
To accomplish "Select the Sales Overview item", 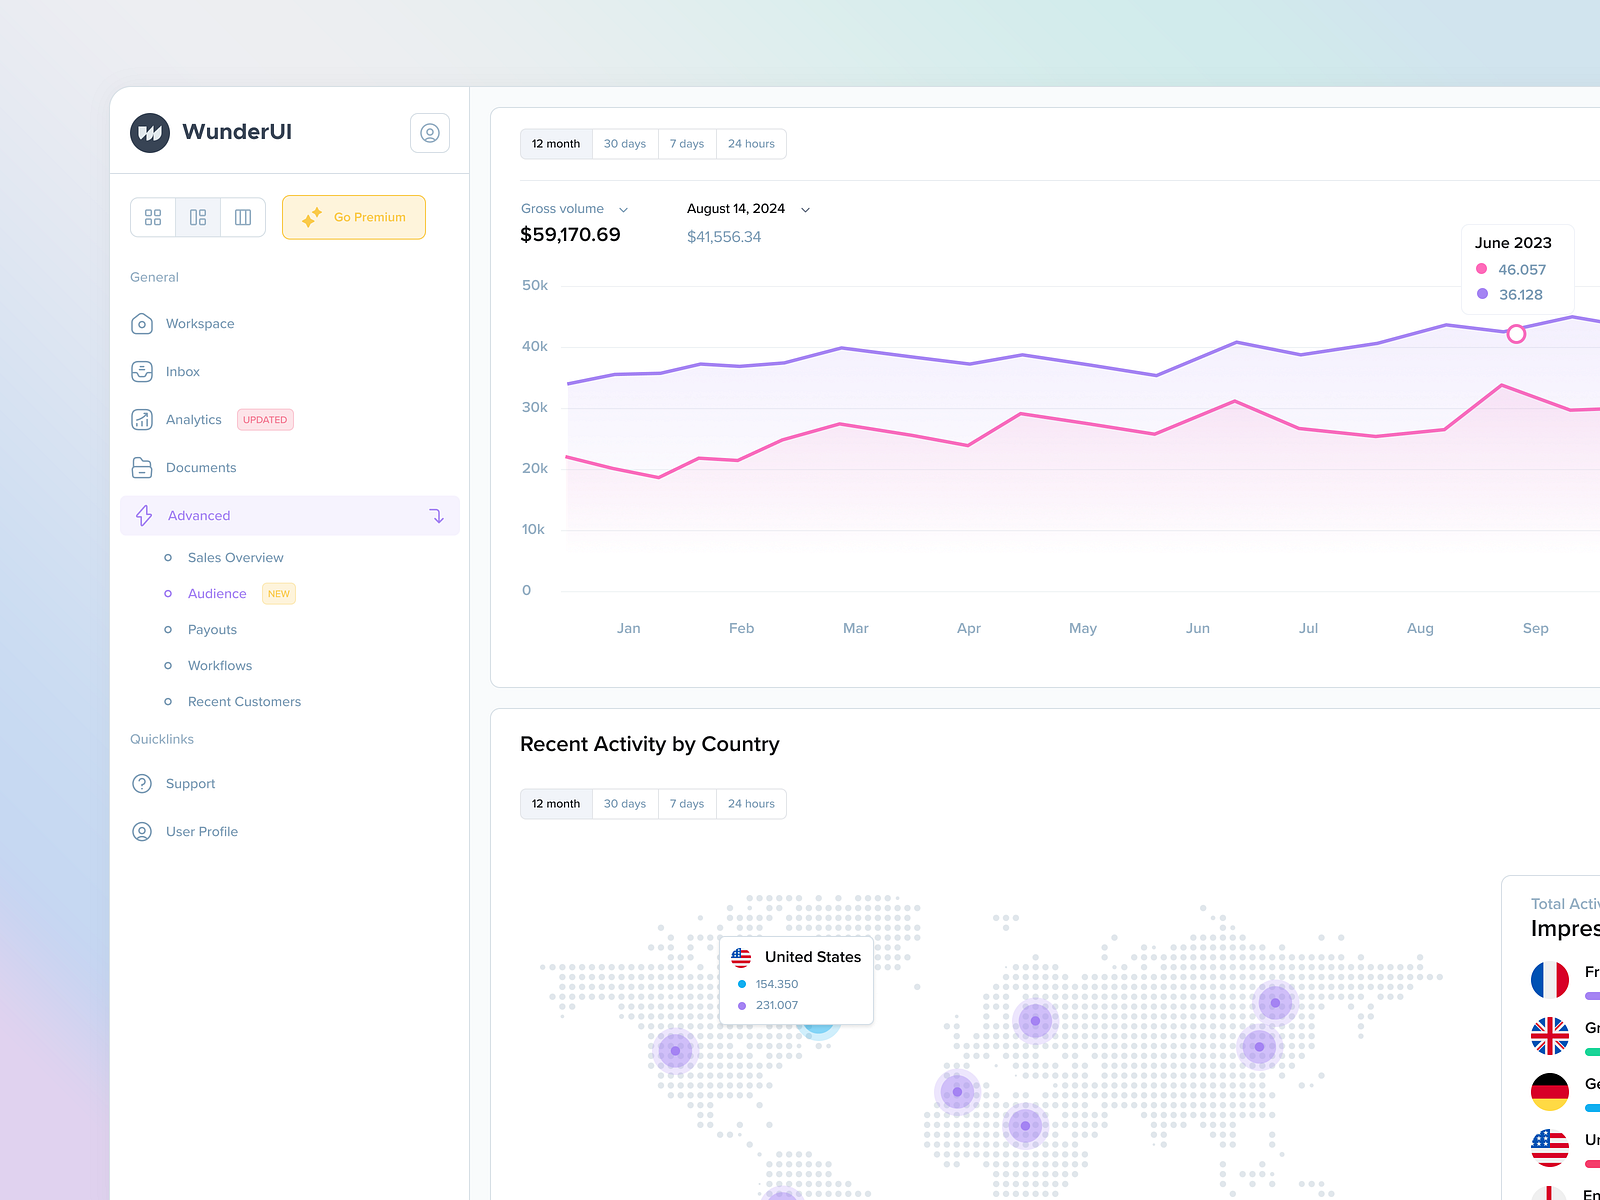I will (235, 557).
